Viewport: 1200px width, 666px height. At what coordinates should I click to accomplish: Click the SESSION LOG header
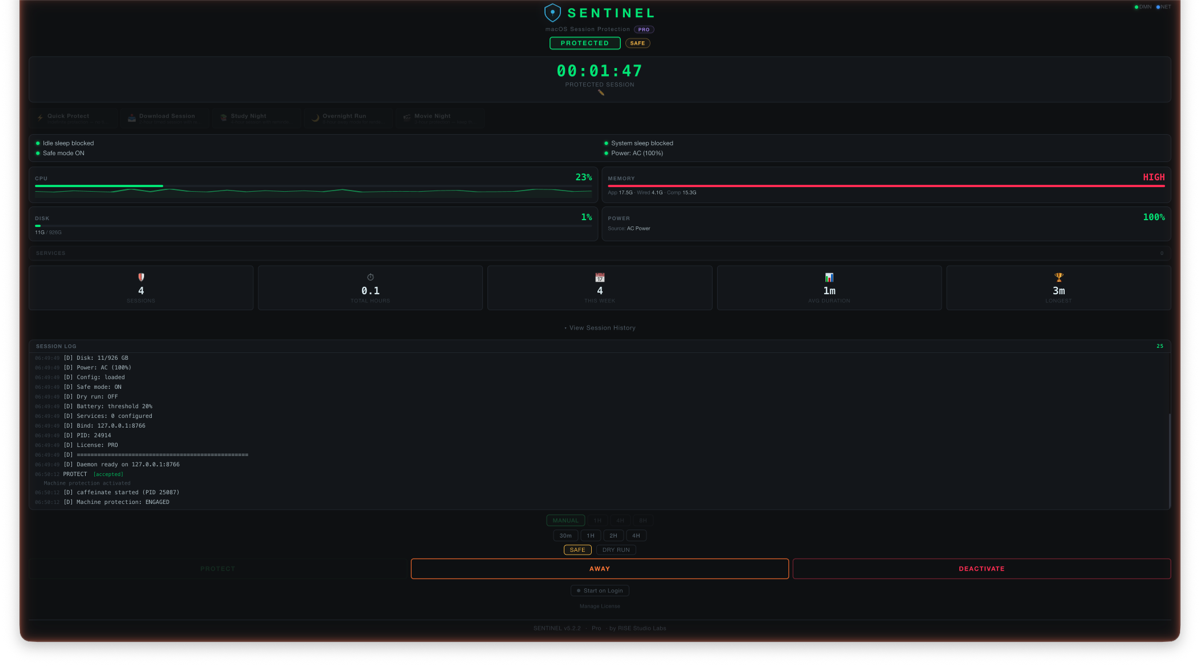56,346
